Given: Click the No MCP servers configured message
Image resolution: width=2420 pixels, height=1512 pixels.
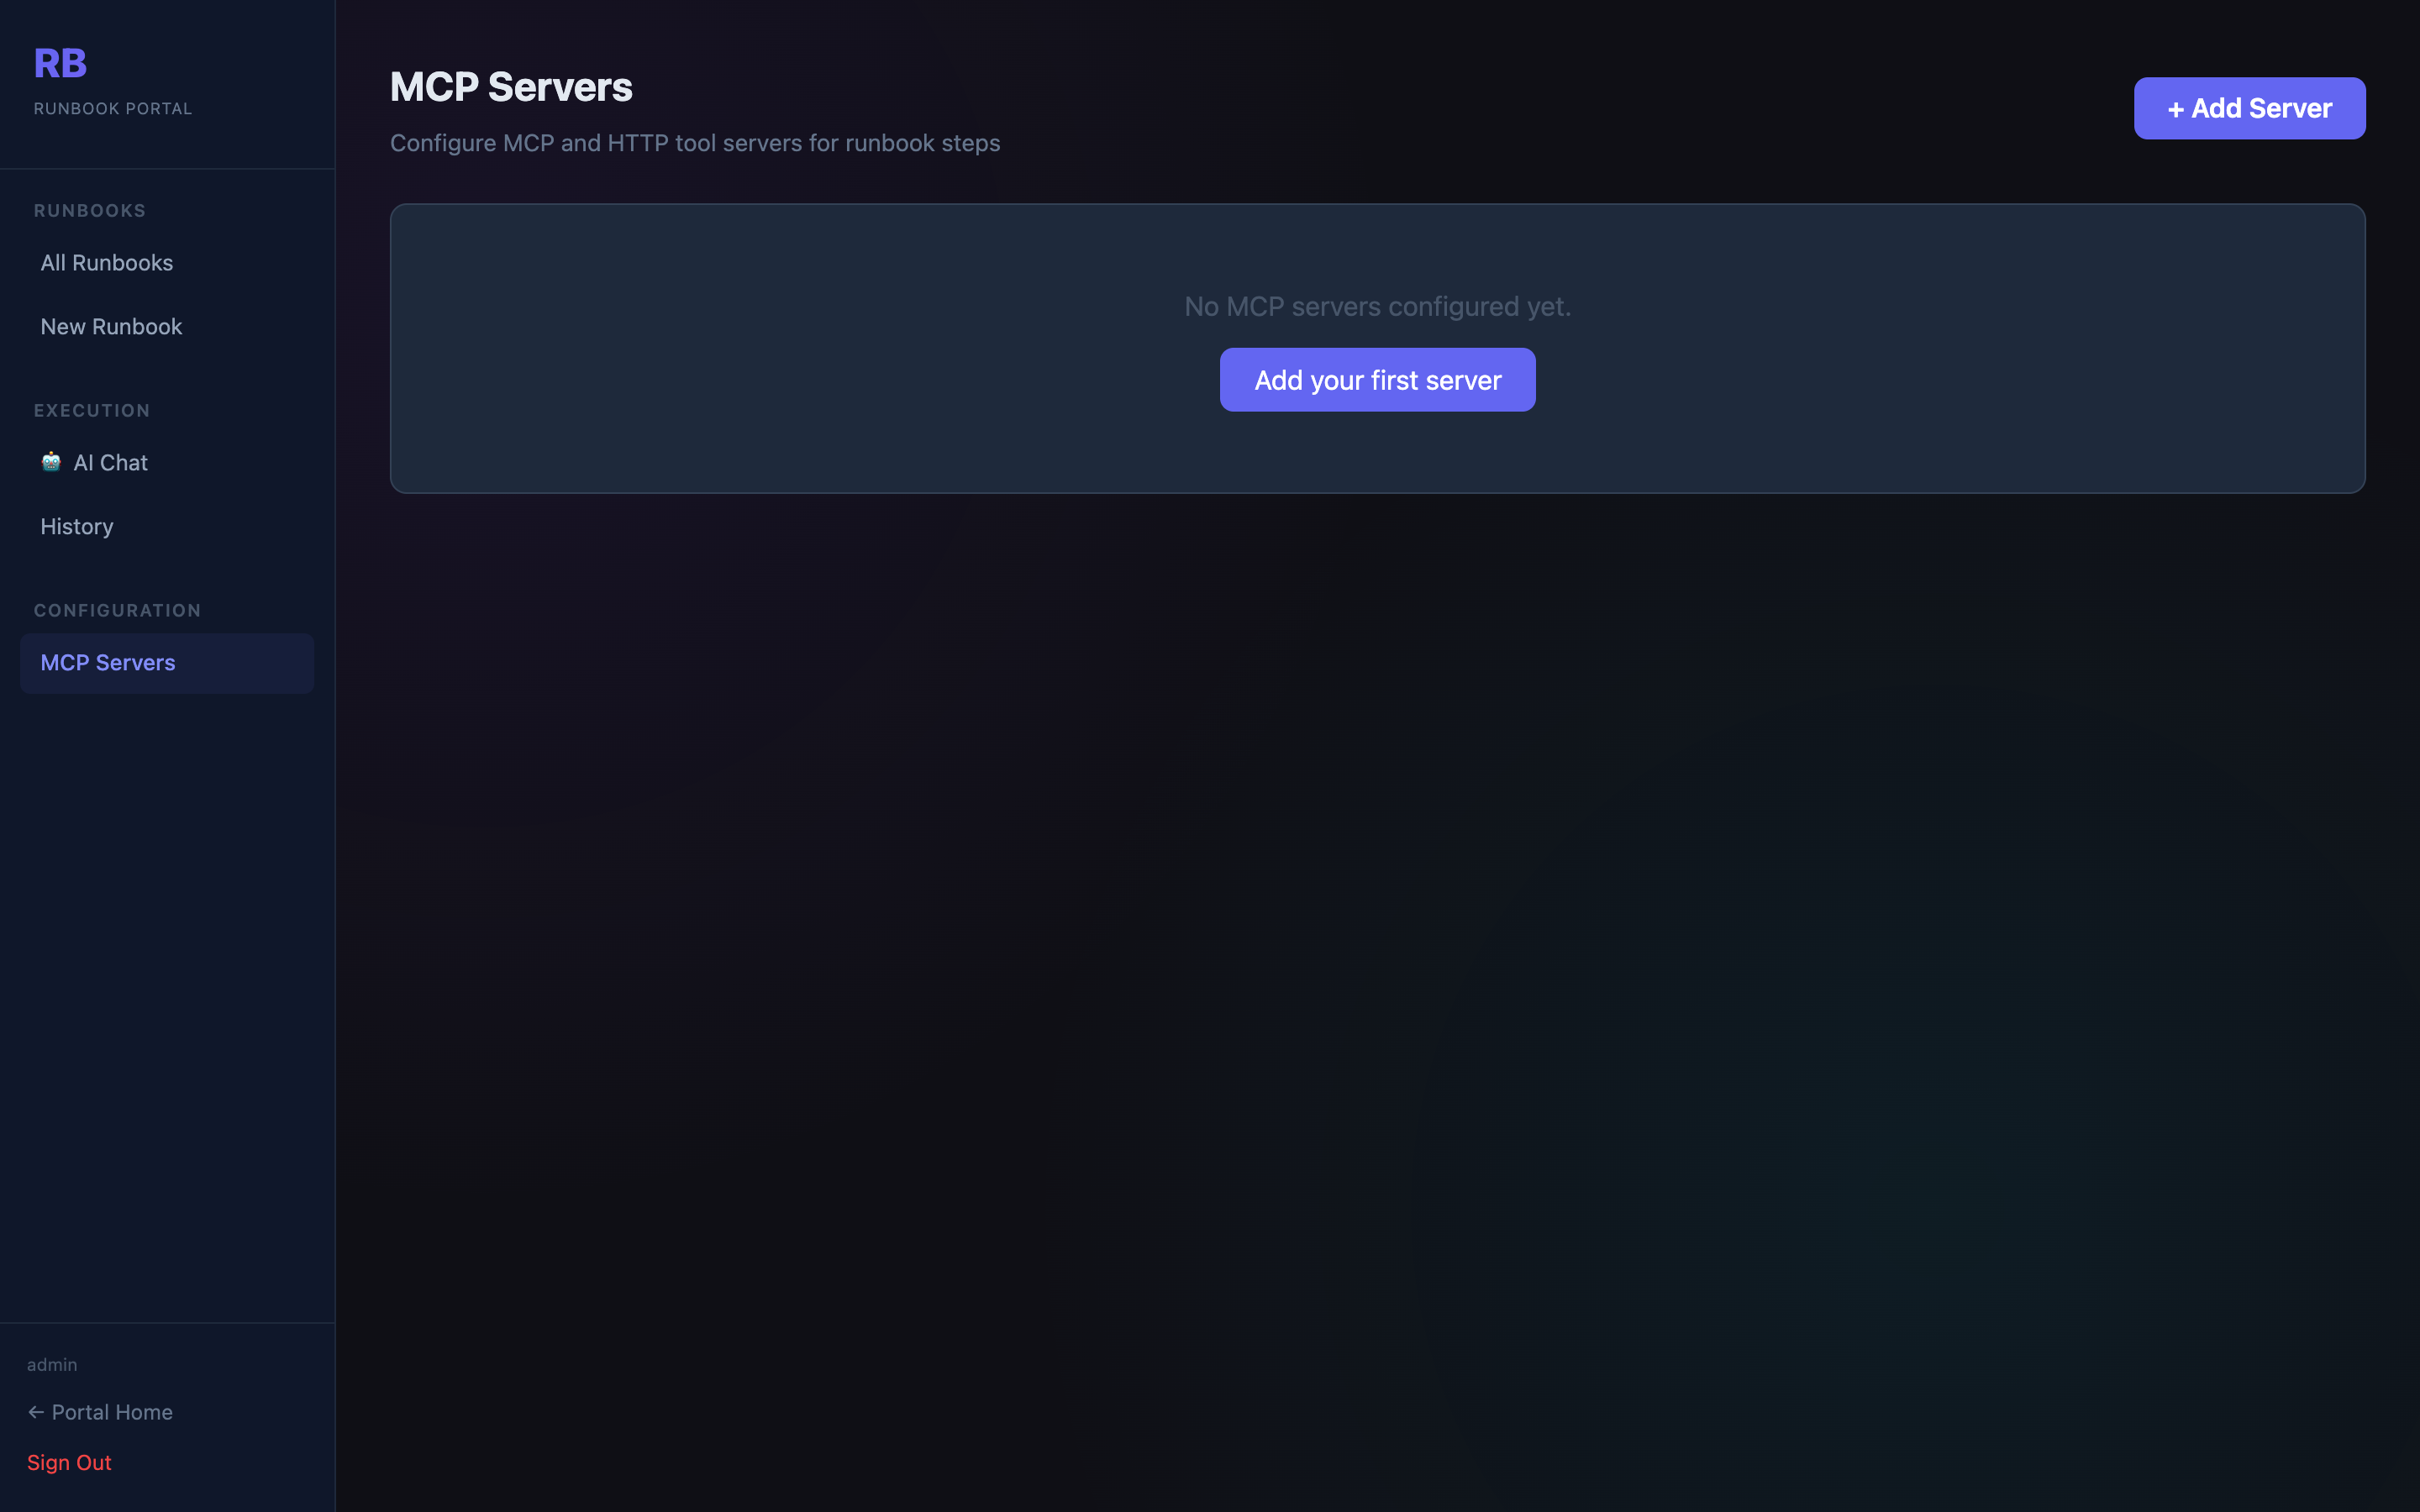Looking at the screenshot, I should tap(1376, 306).
